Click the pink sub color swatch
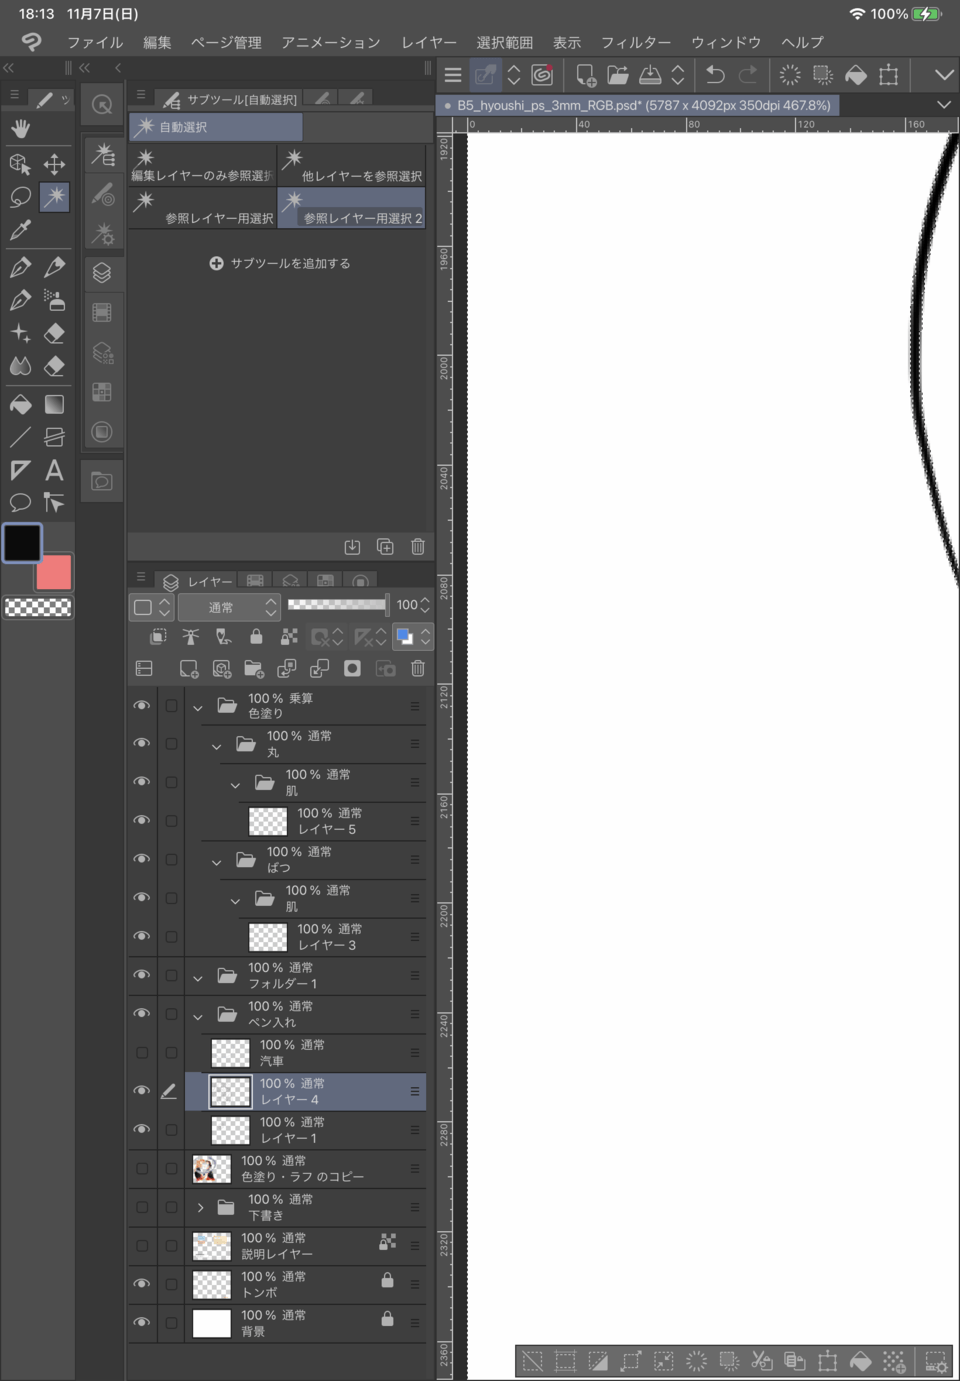 (54, 572)
